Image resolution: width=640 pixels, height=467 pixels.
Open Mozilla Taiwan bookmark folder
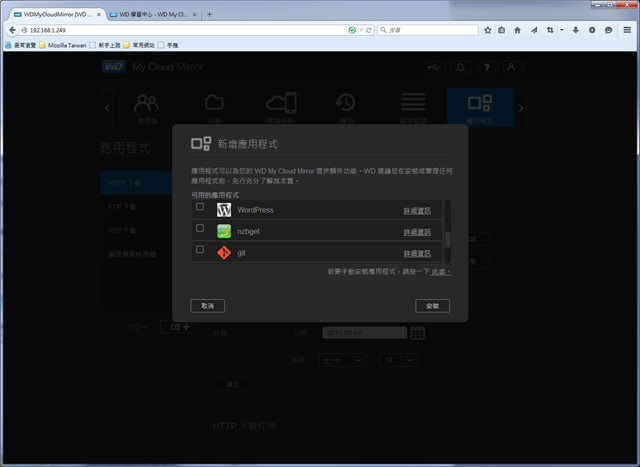click(63, 45)
